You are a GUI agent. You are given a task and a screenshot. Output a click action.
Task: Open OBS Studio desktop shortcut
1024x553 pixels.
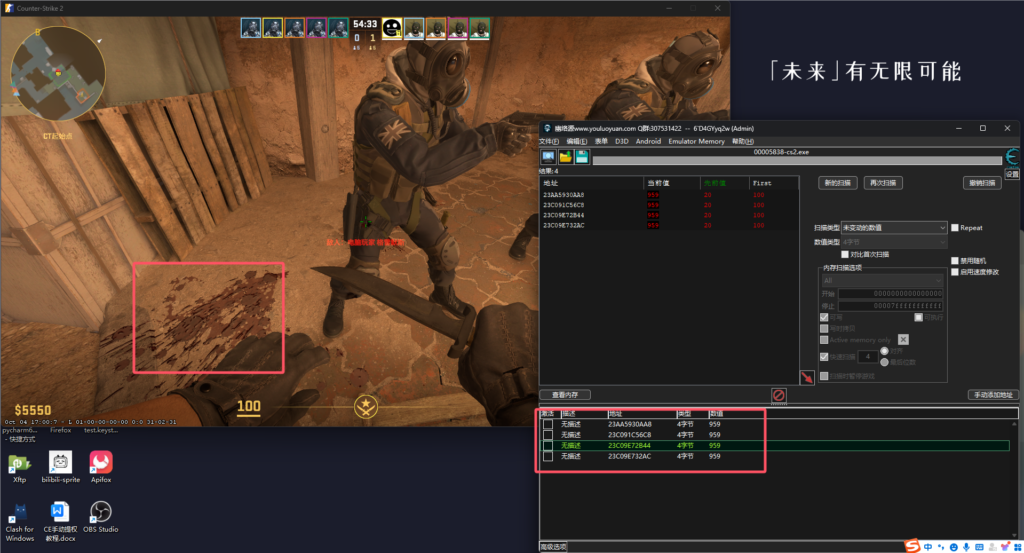[101, 517]
